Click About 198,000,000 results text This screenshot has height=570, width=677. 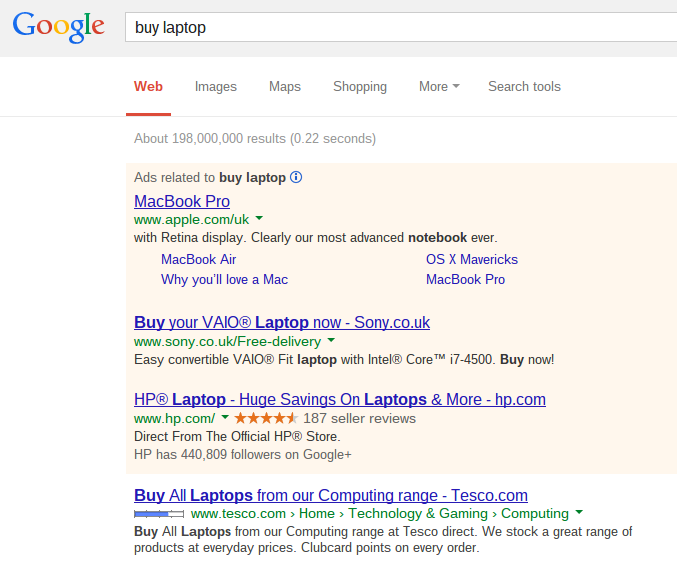point(255,139)
